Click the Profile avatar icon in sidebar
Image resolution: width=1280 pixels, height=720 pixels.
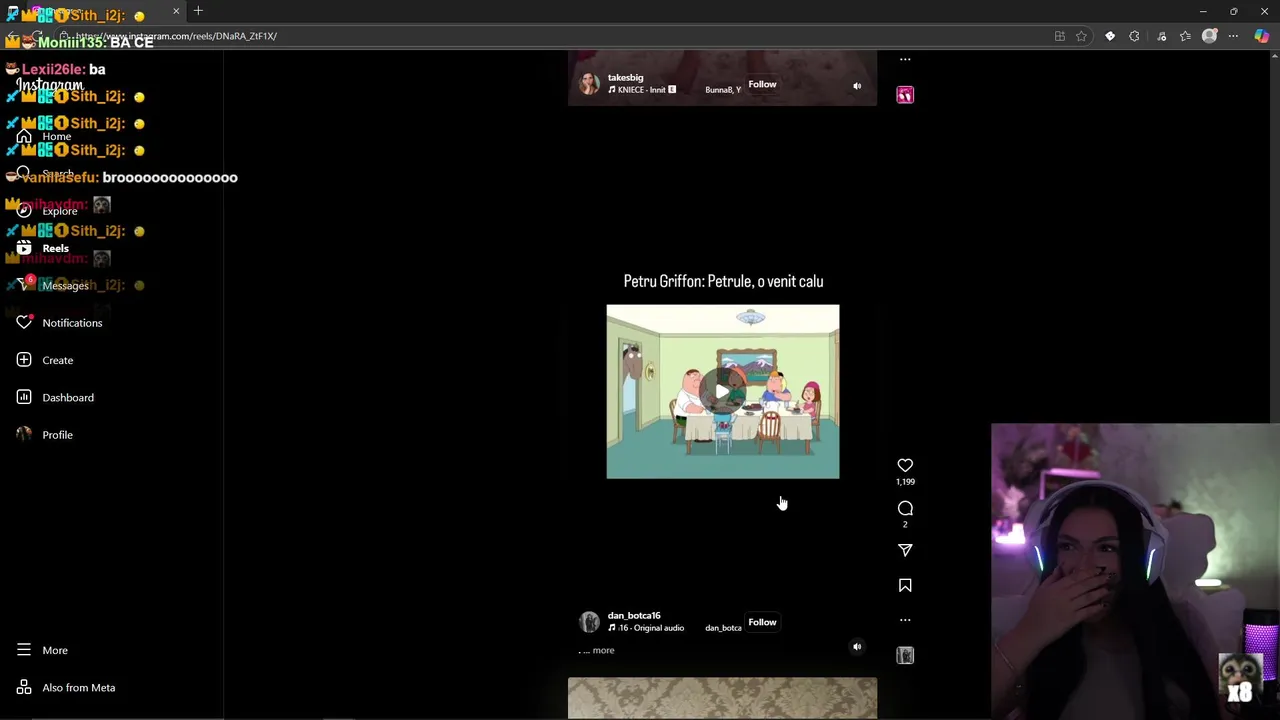[24, 434]
